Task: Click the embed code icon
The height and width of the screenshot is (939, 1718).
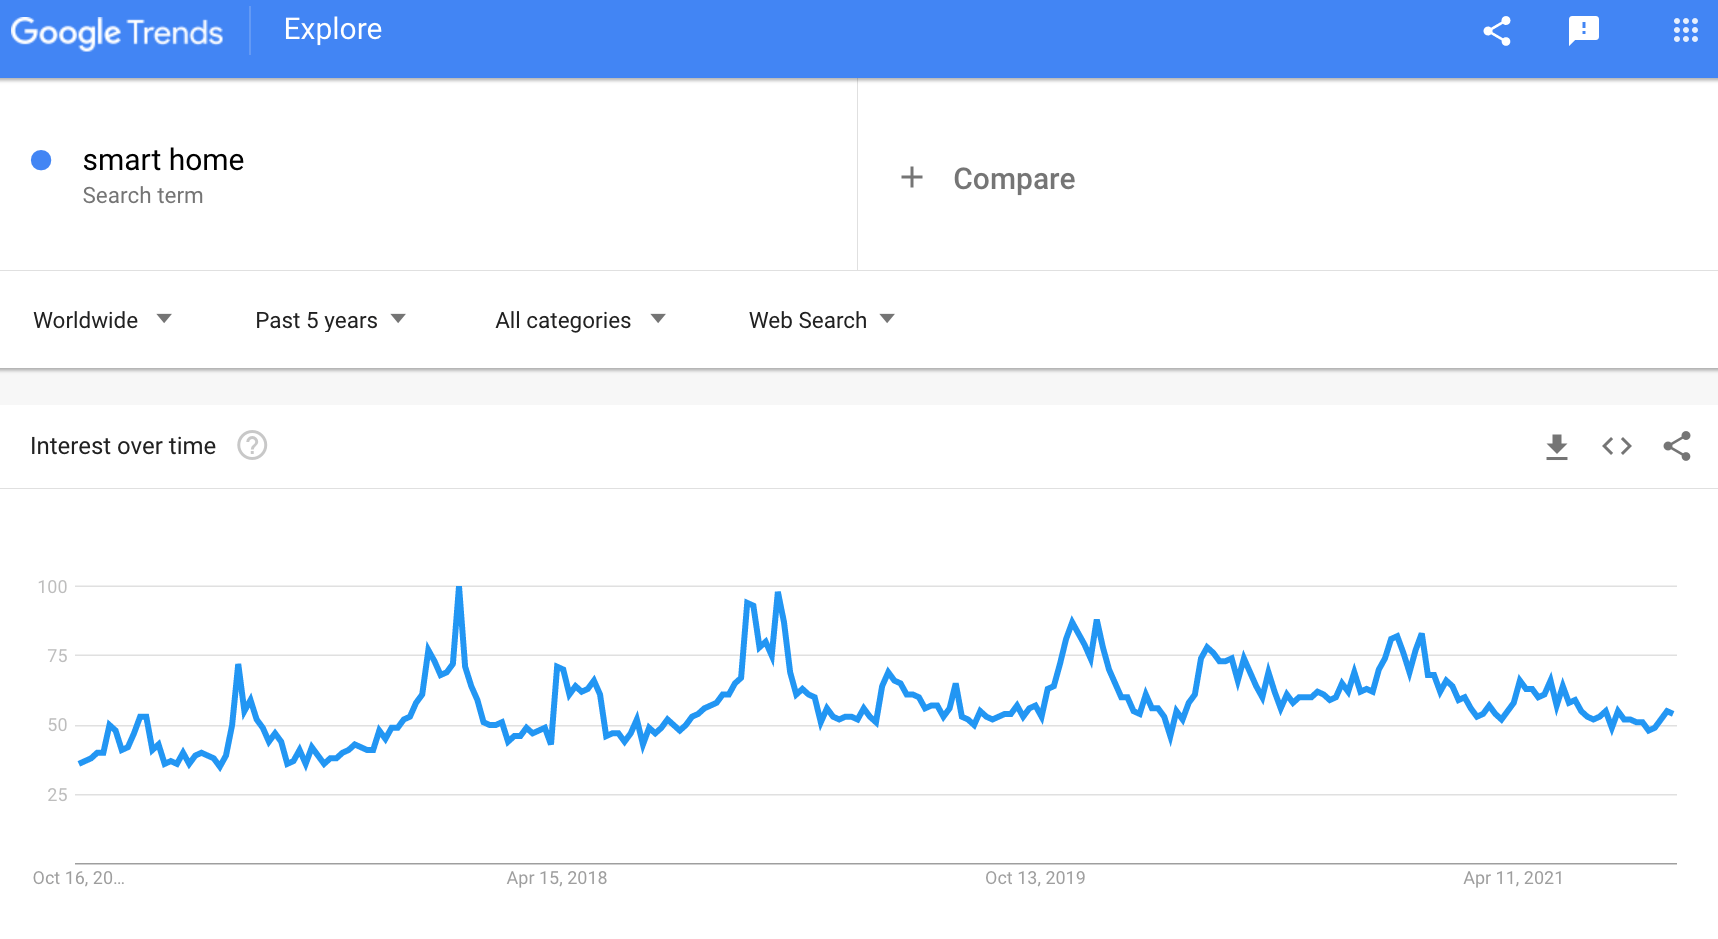Action: 1616,446
